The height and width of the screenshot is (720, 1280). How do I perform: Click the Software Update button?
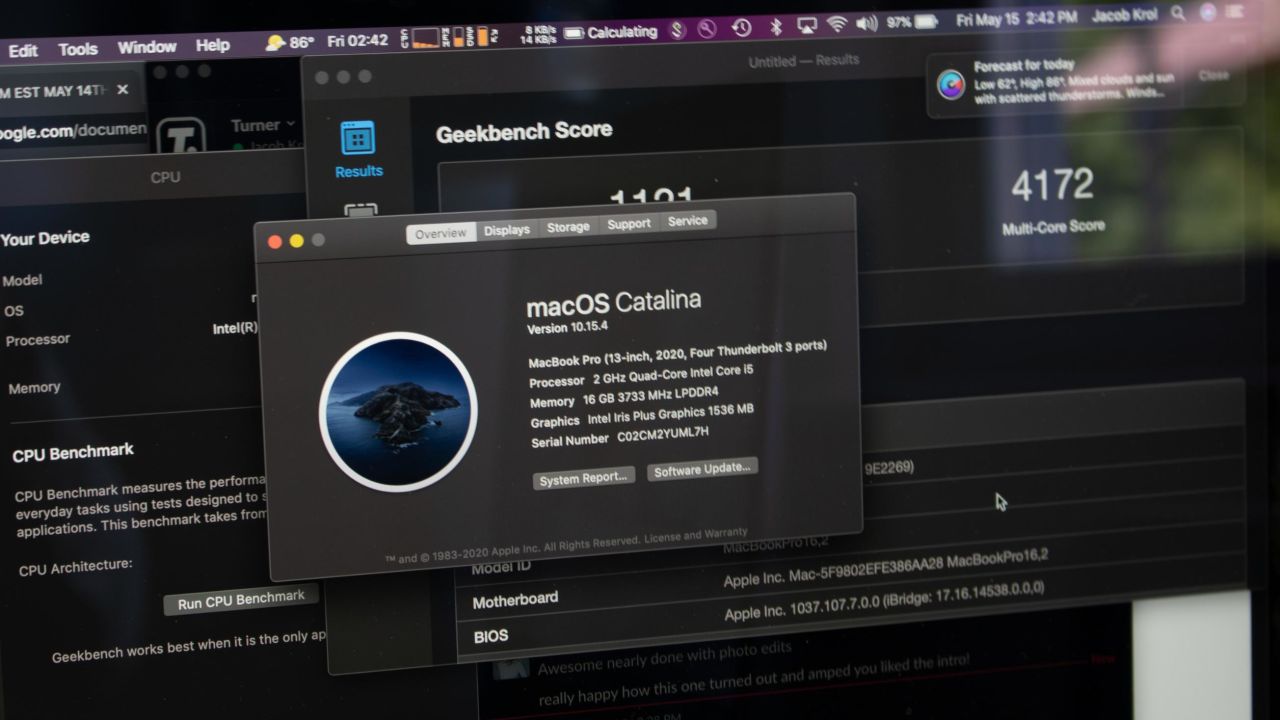coord(702,470)
